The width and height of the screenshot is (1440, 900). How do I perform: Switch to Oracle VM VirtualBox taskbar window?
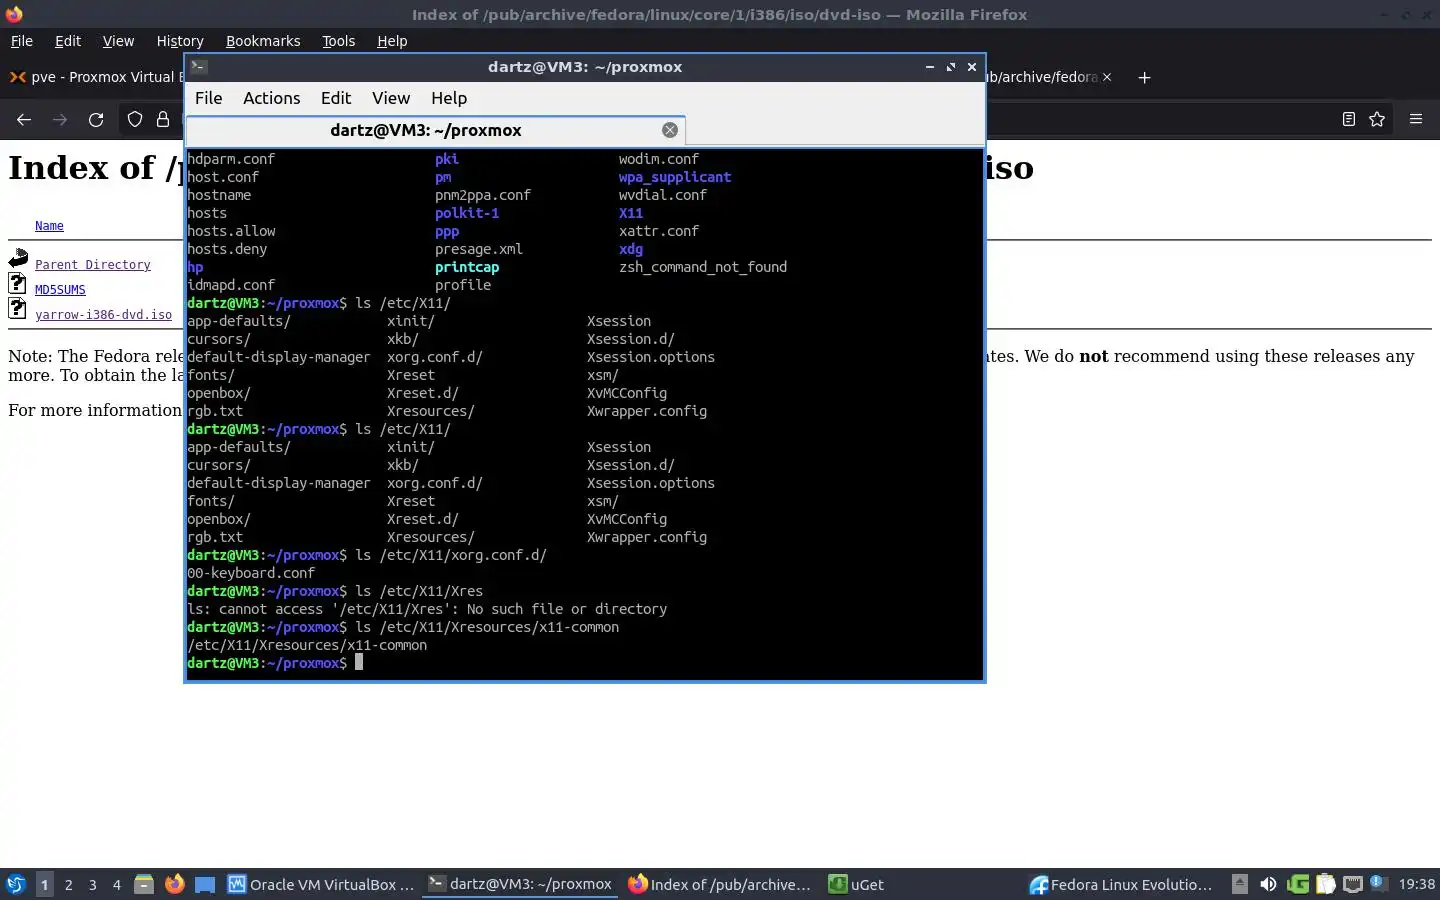click(x=321, y=884)
